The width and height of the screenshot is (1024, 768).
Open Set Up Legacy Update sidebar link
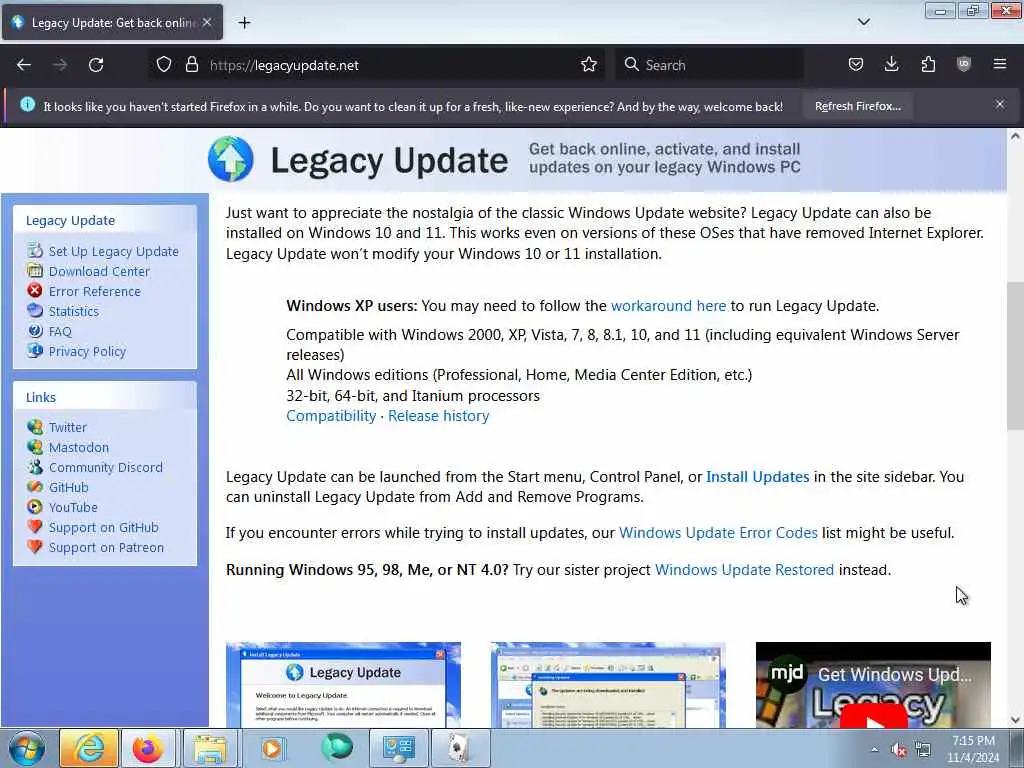[114, 251]
